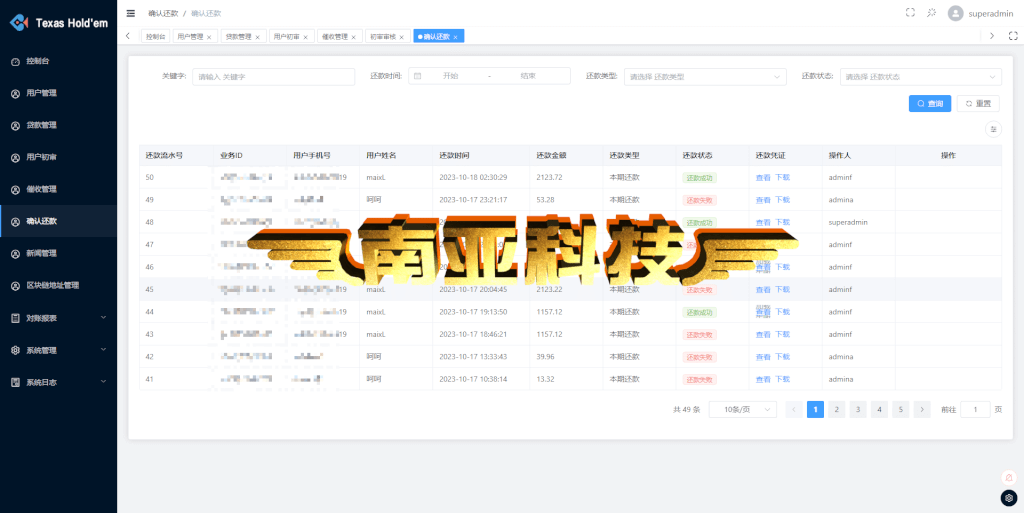Viewport: 1024px width, 513px height.
Task: Click the 关键字 input field
Action: pos(274,76)
